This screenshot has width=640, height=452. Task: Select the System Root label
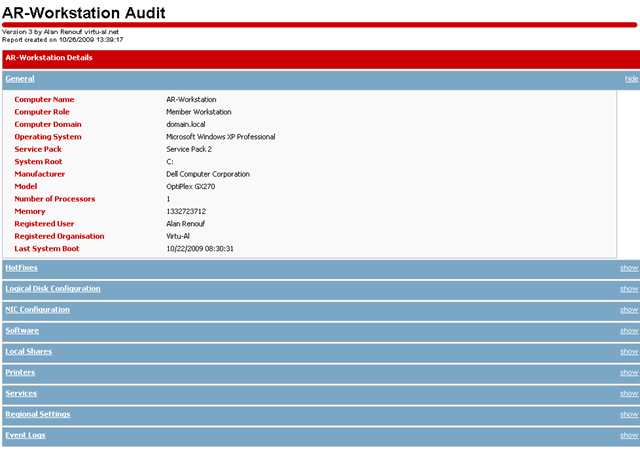[x=38, y=162]
